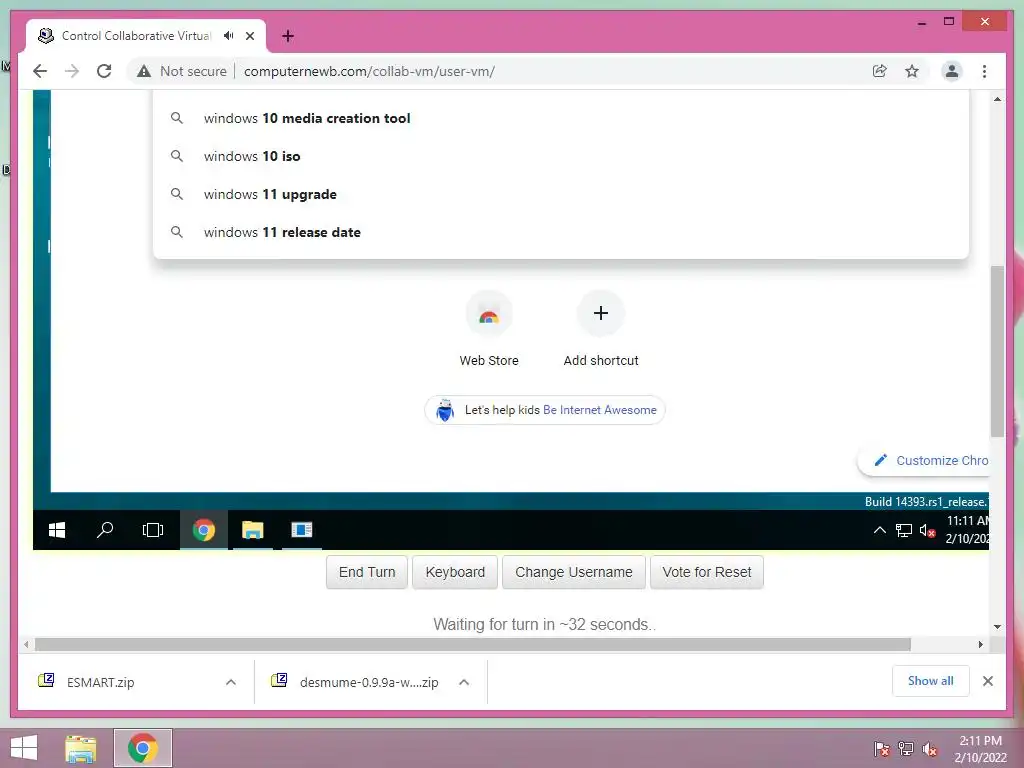
Task: Open the VM's Start menu
Action: [x=57, y=530]
